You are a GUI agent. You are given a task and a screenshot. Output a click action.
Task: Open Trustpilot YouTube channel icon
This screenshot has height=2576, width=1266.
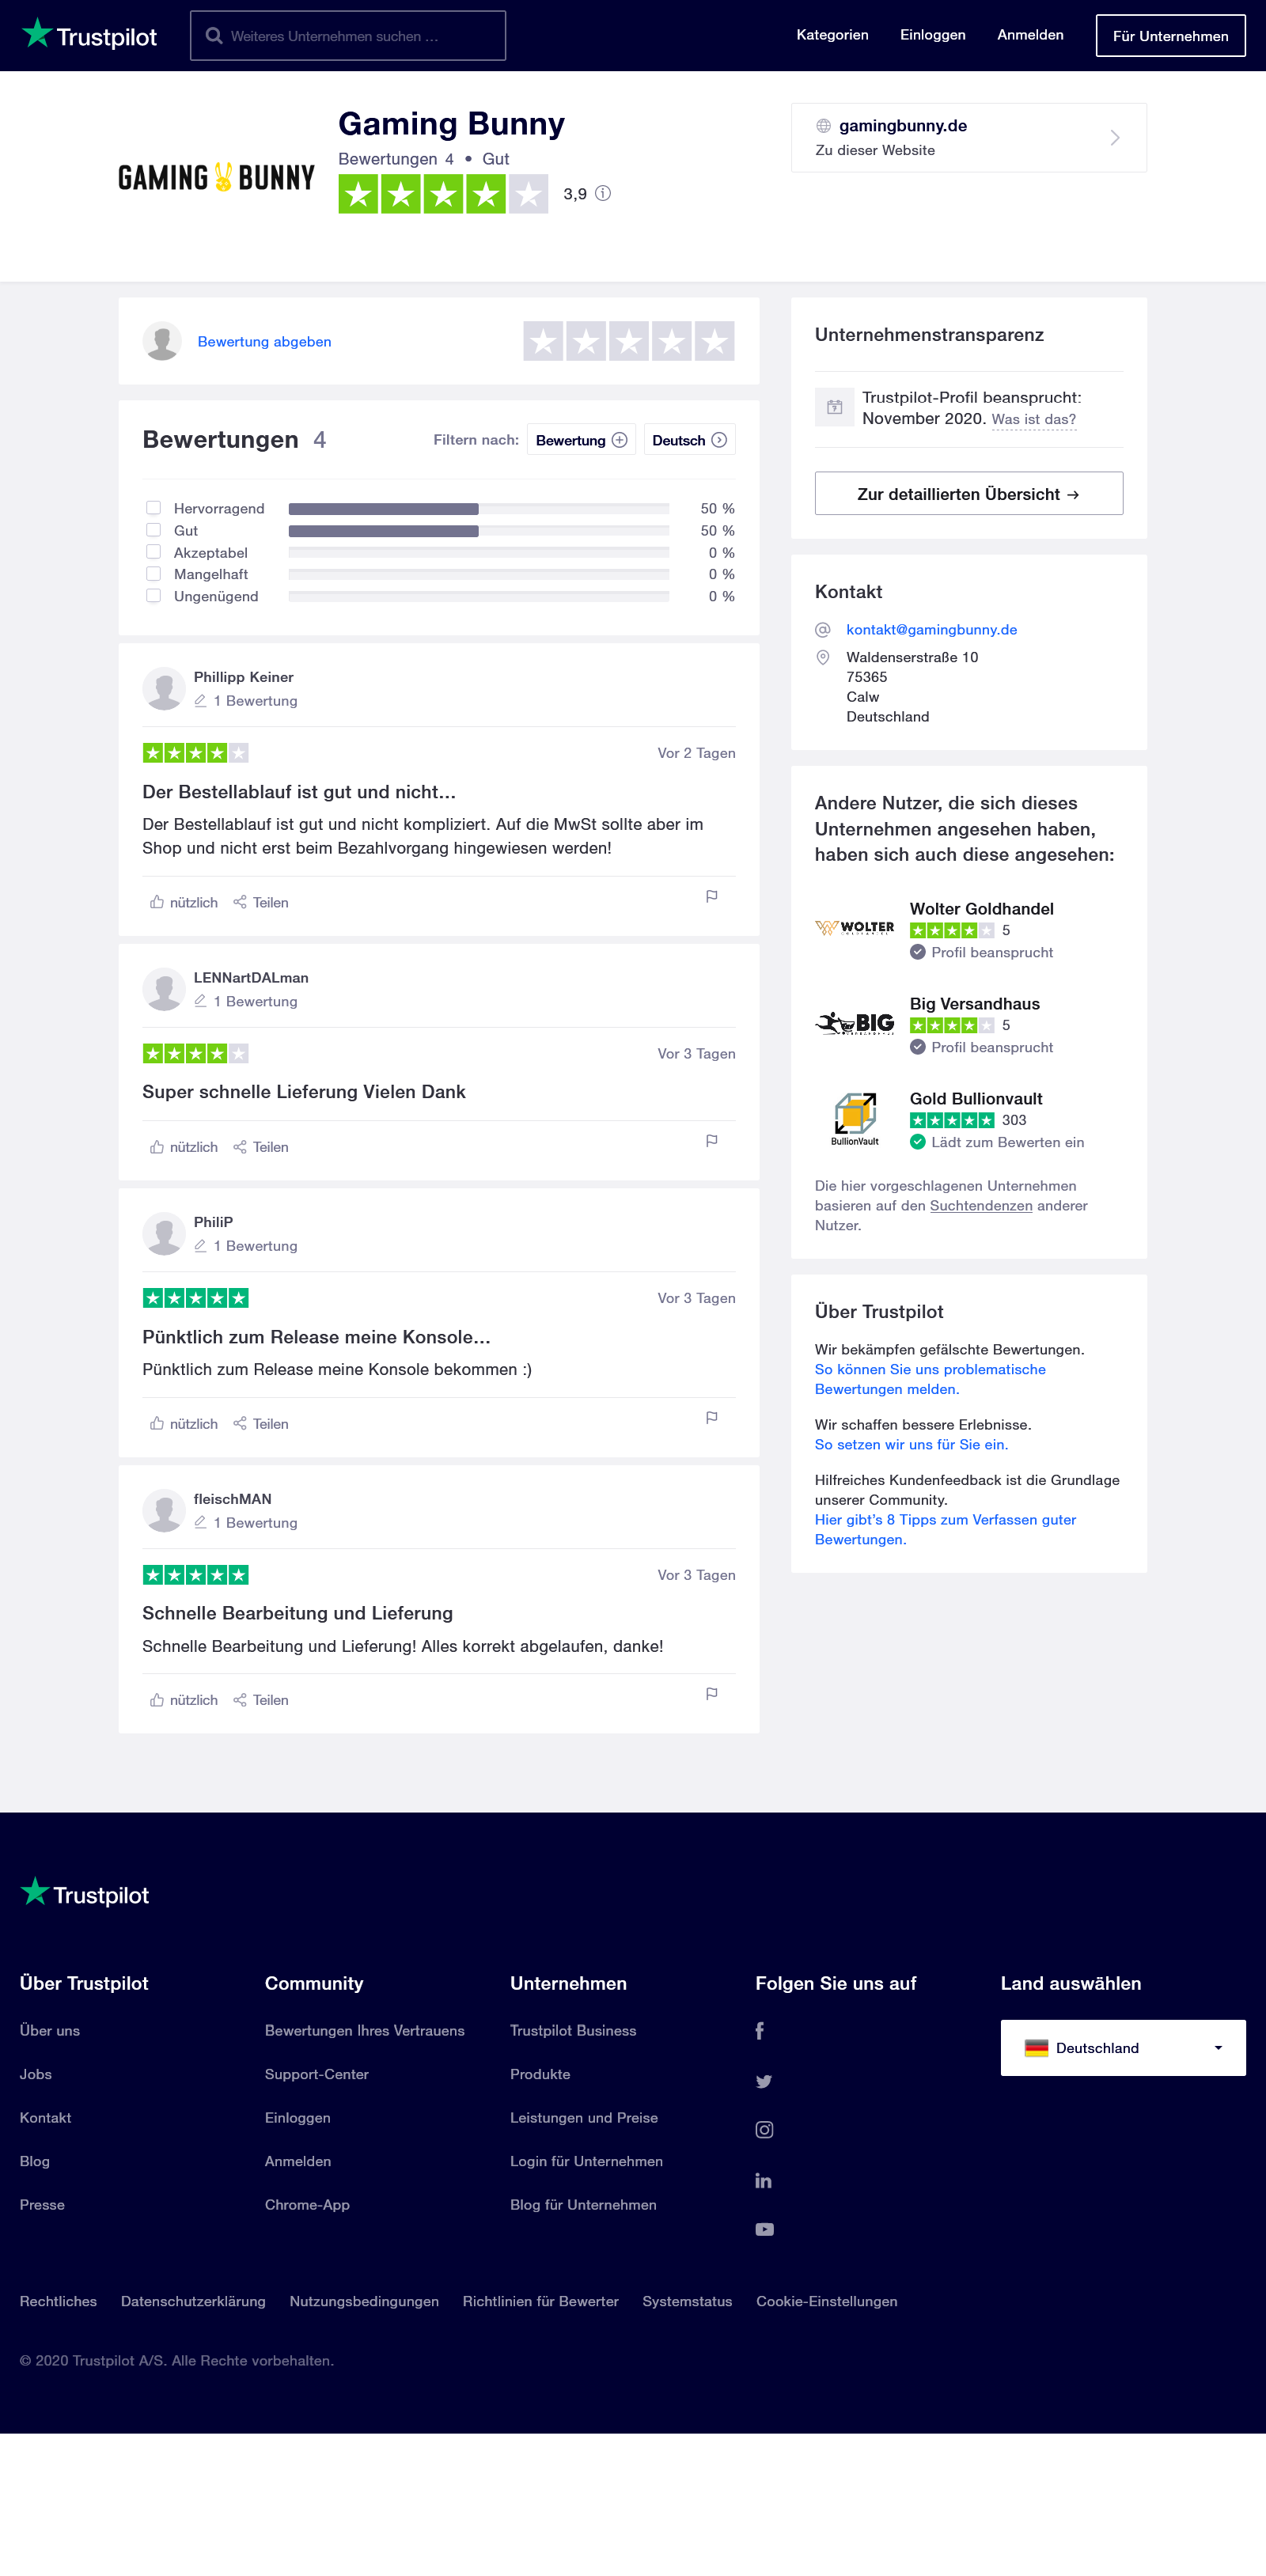764,2229
